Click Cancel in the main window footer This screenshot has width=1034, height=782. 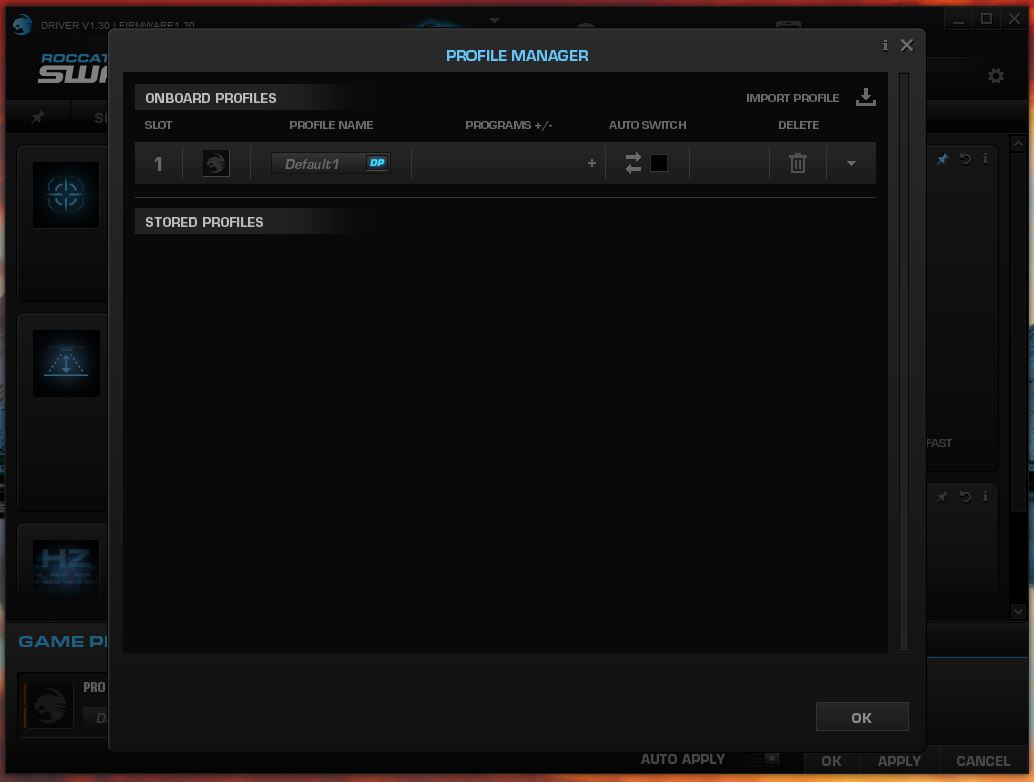pyautogui.click(x=982, y=761)
